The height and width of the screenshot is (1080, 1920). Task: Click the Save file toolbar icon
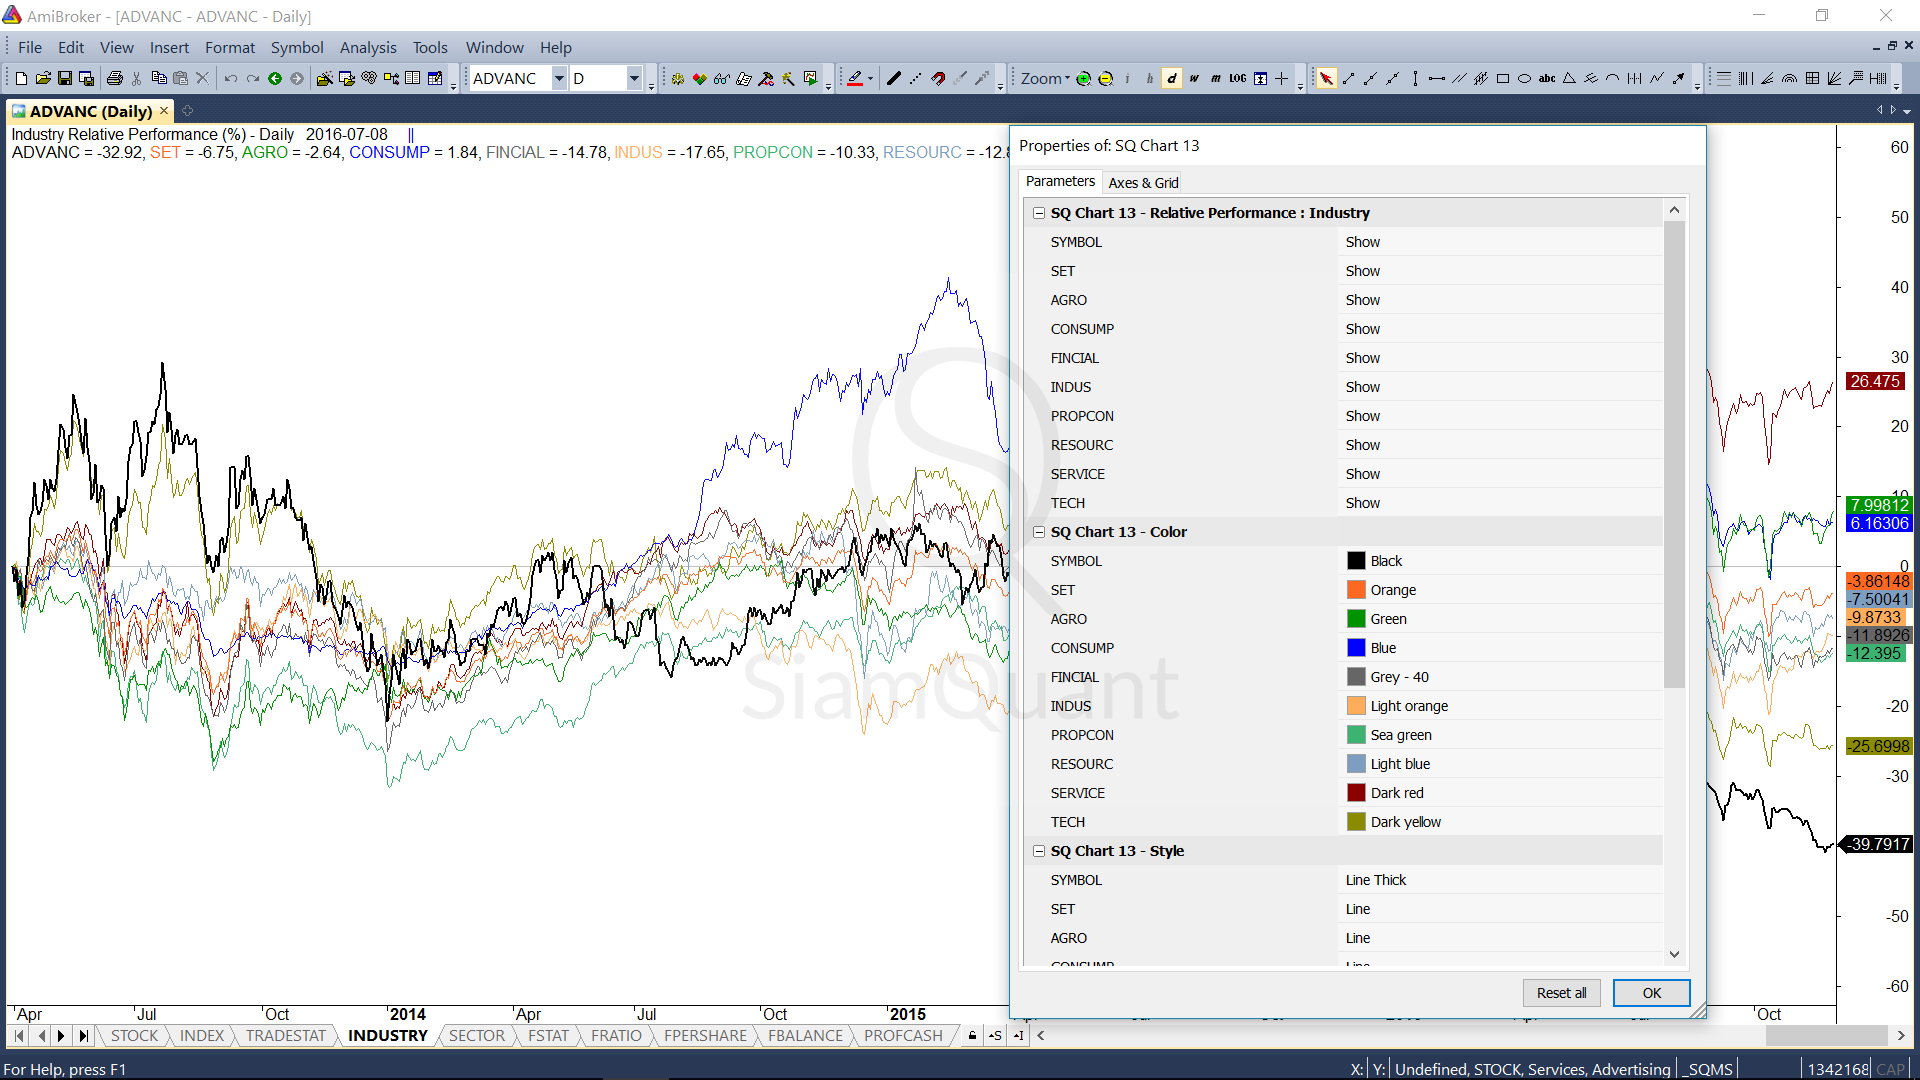[x=65, y=78]
